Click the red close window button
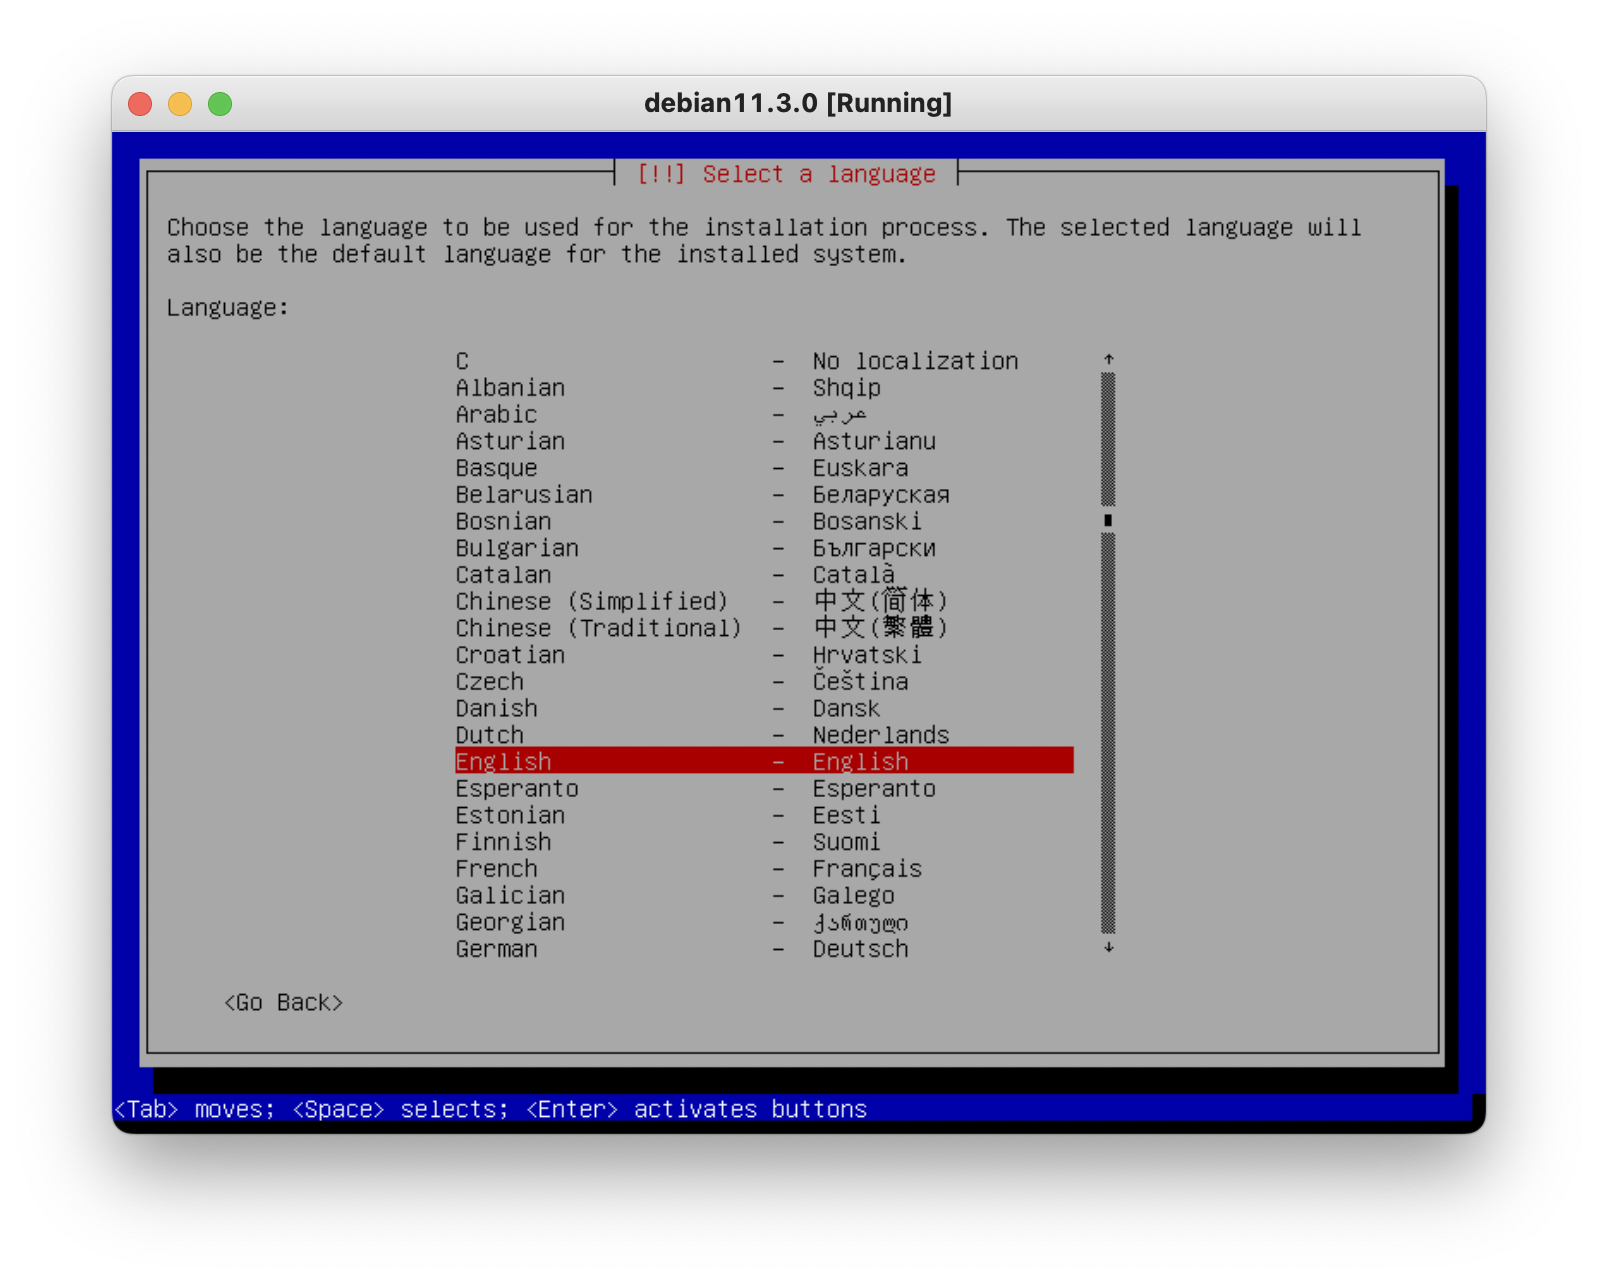Image resolution: width=1598 pixels, height=1282 pixels. [140, 104]
